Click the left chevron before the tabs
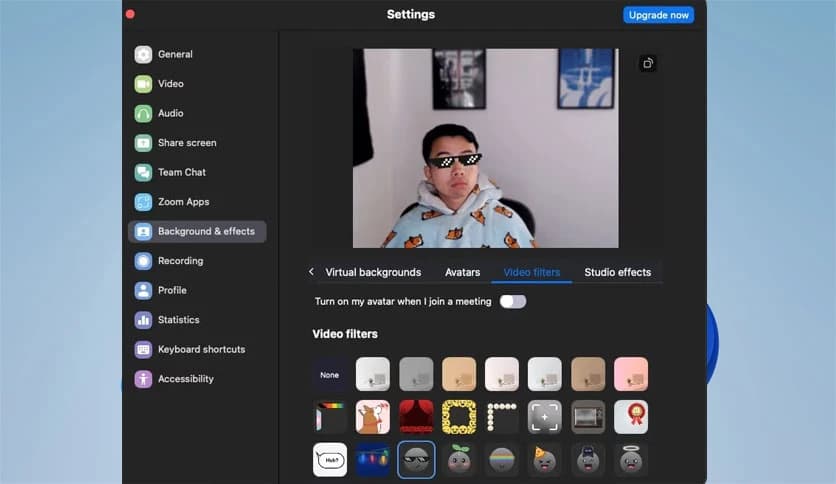836x484 pixels. [x=311, y=272]
